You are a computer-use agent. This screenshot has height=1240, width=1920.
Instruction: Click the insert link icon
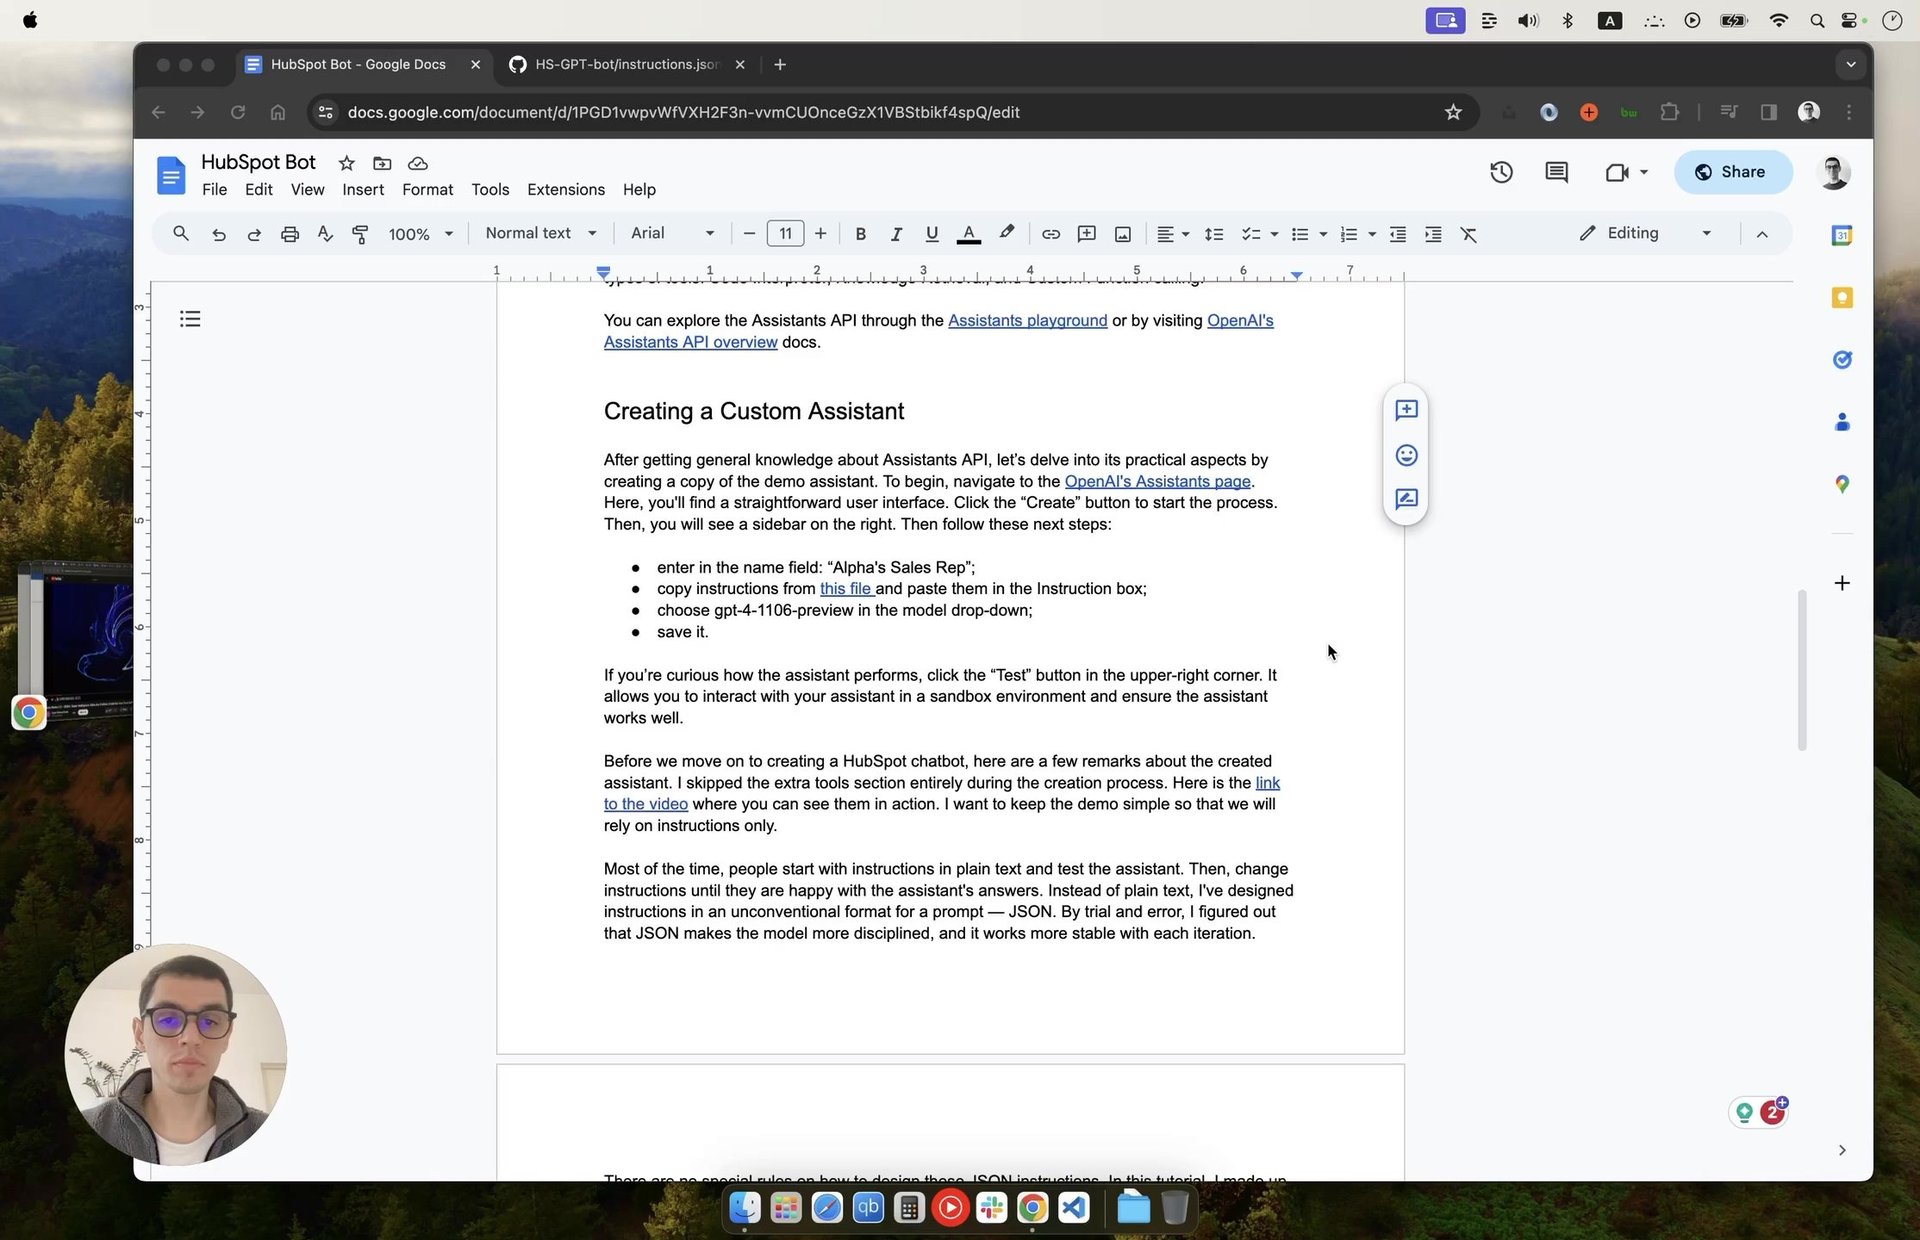pos(1050,234)
